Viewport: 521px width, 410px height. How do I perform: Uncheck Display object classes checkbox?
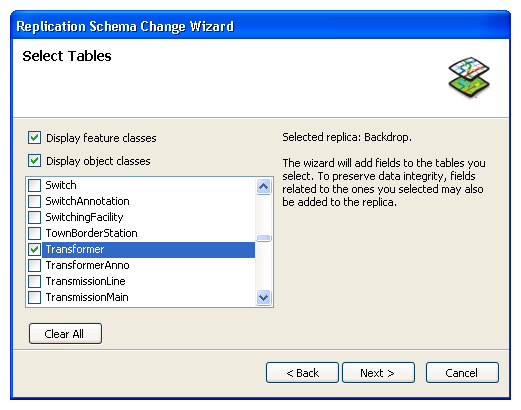coord(35,161)
